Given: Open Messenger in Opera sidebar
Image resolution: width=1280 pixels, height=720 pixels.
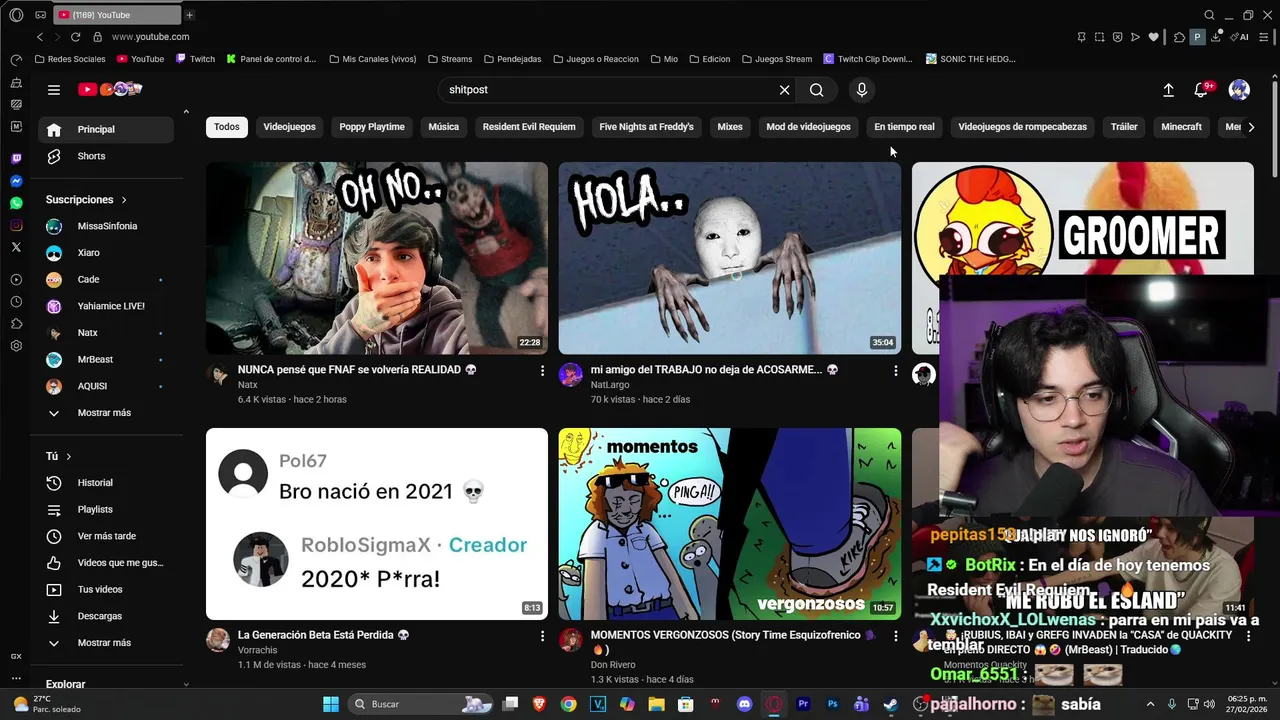Looking at the screenshot, I should point(16,181).
